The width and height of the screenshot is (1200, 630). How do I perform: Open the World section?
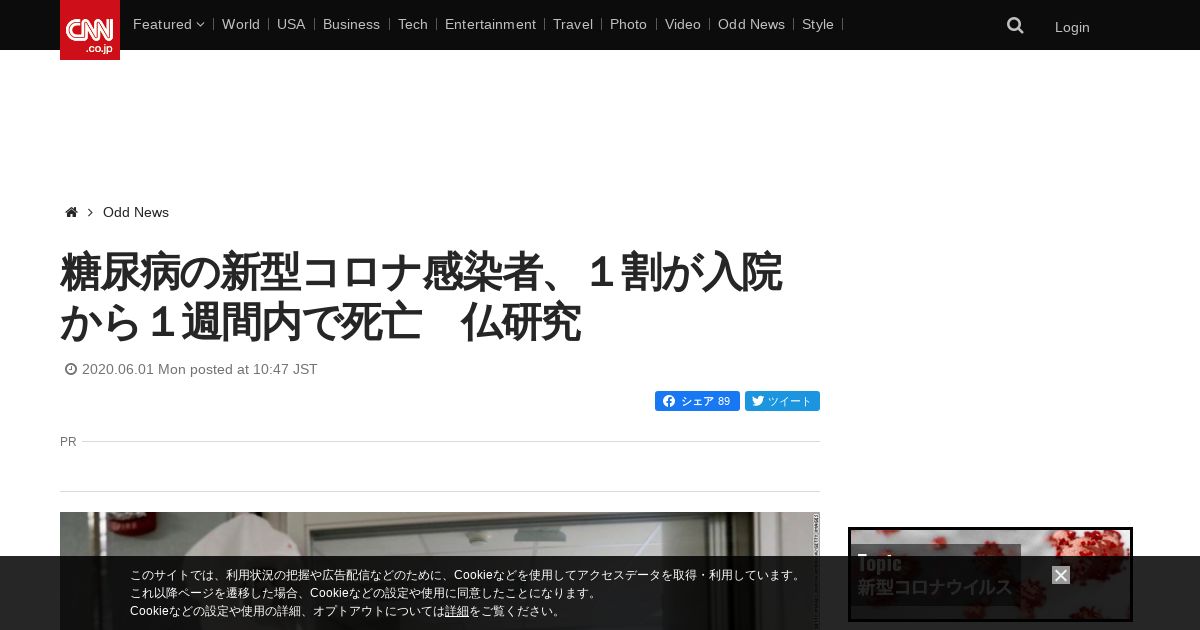241,24
